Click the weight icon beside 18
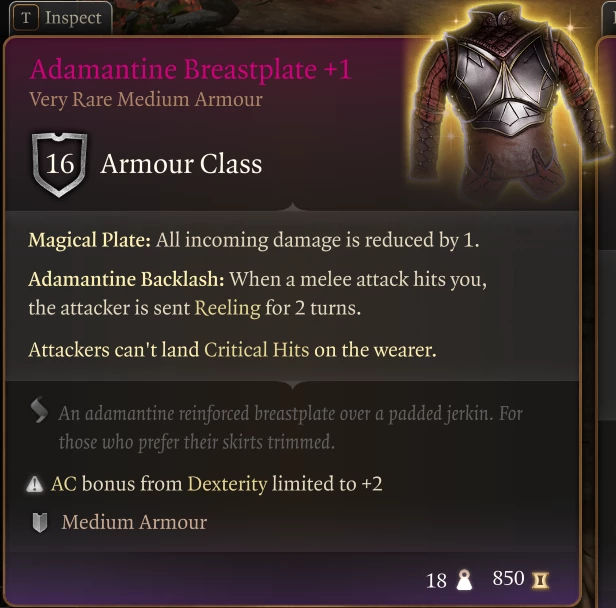Screen dimensions: 616x608 464,580
